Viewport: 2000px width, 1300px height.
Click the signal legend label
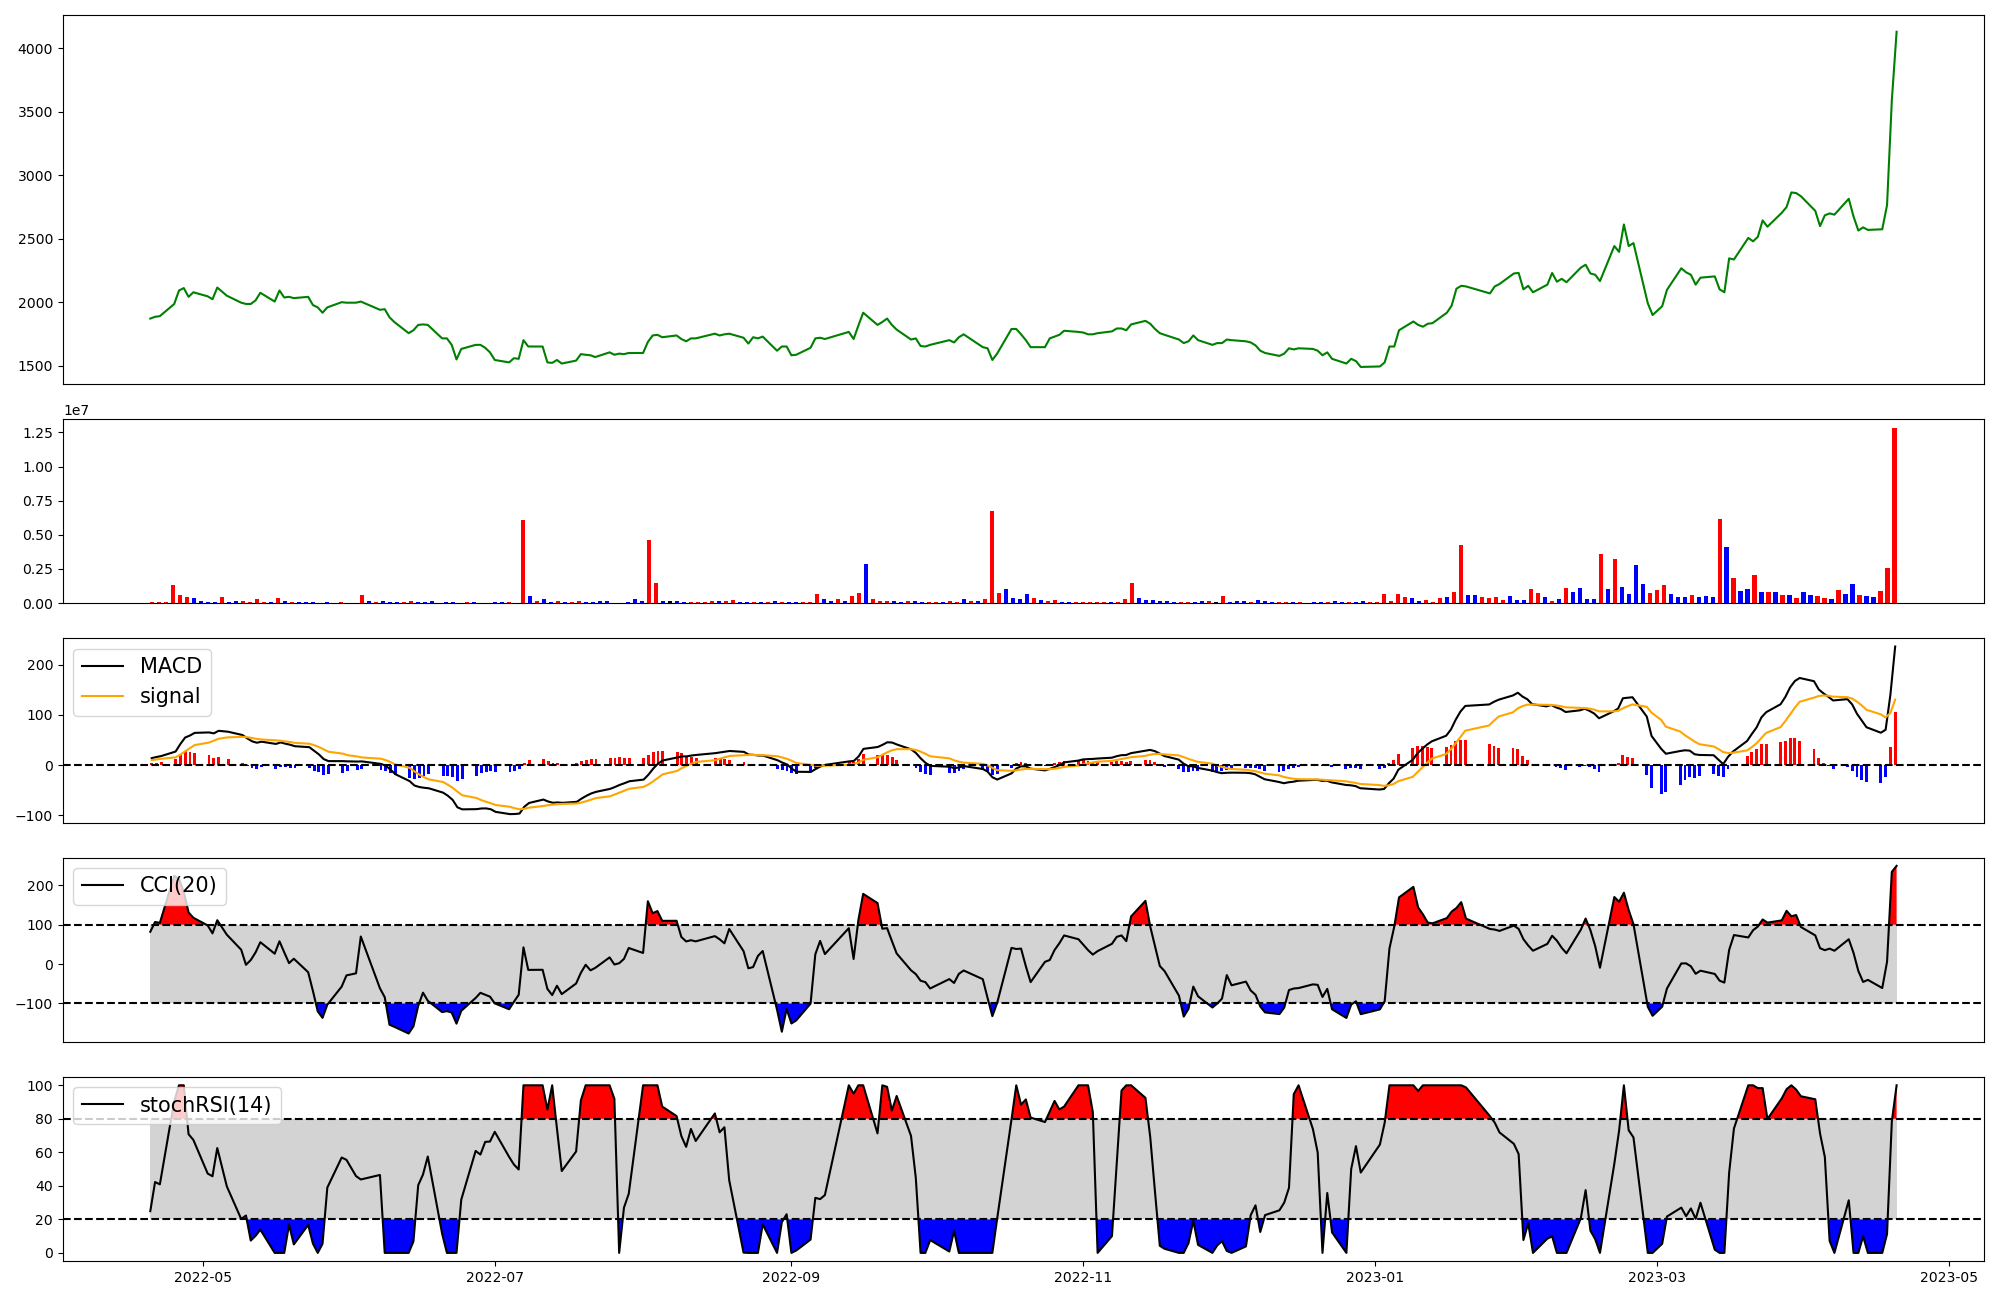170,696
